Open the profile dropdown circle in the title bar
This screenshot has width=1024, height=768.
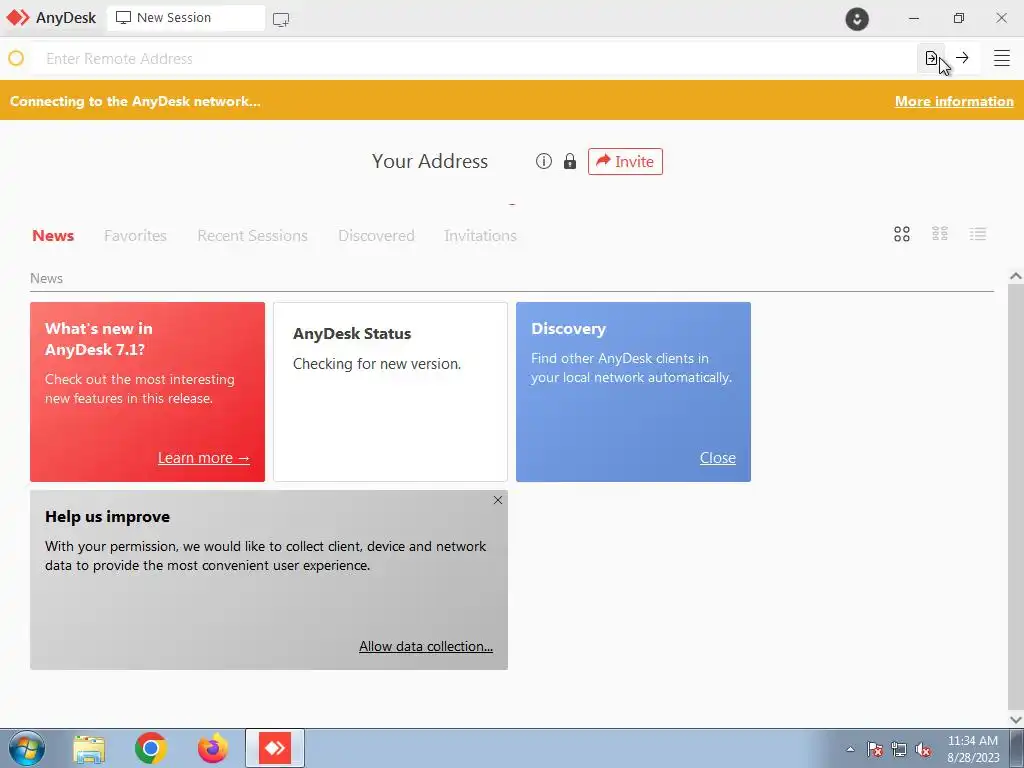point(857,18)
